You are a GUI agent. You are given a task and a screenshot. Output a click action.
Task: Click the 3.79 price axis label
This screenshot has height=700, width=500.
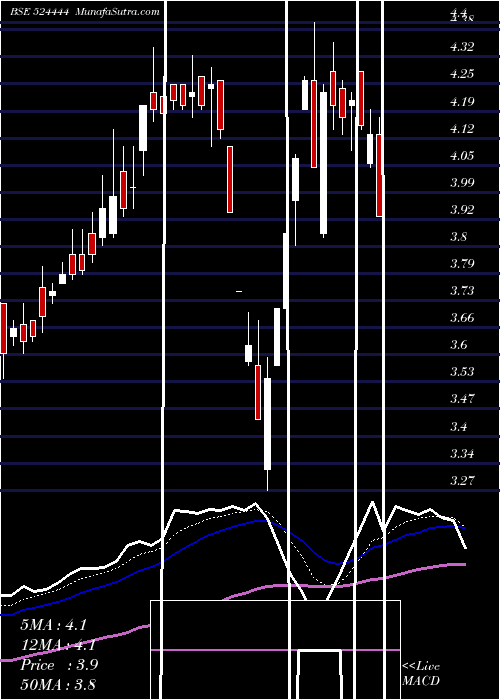462,263
